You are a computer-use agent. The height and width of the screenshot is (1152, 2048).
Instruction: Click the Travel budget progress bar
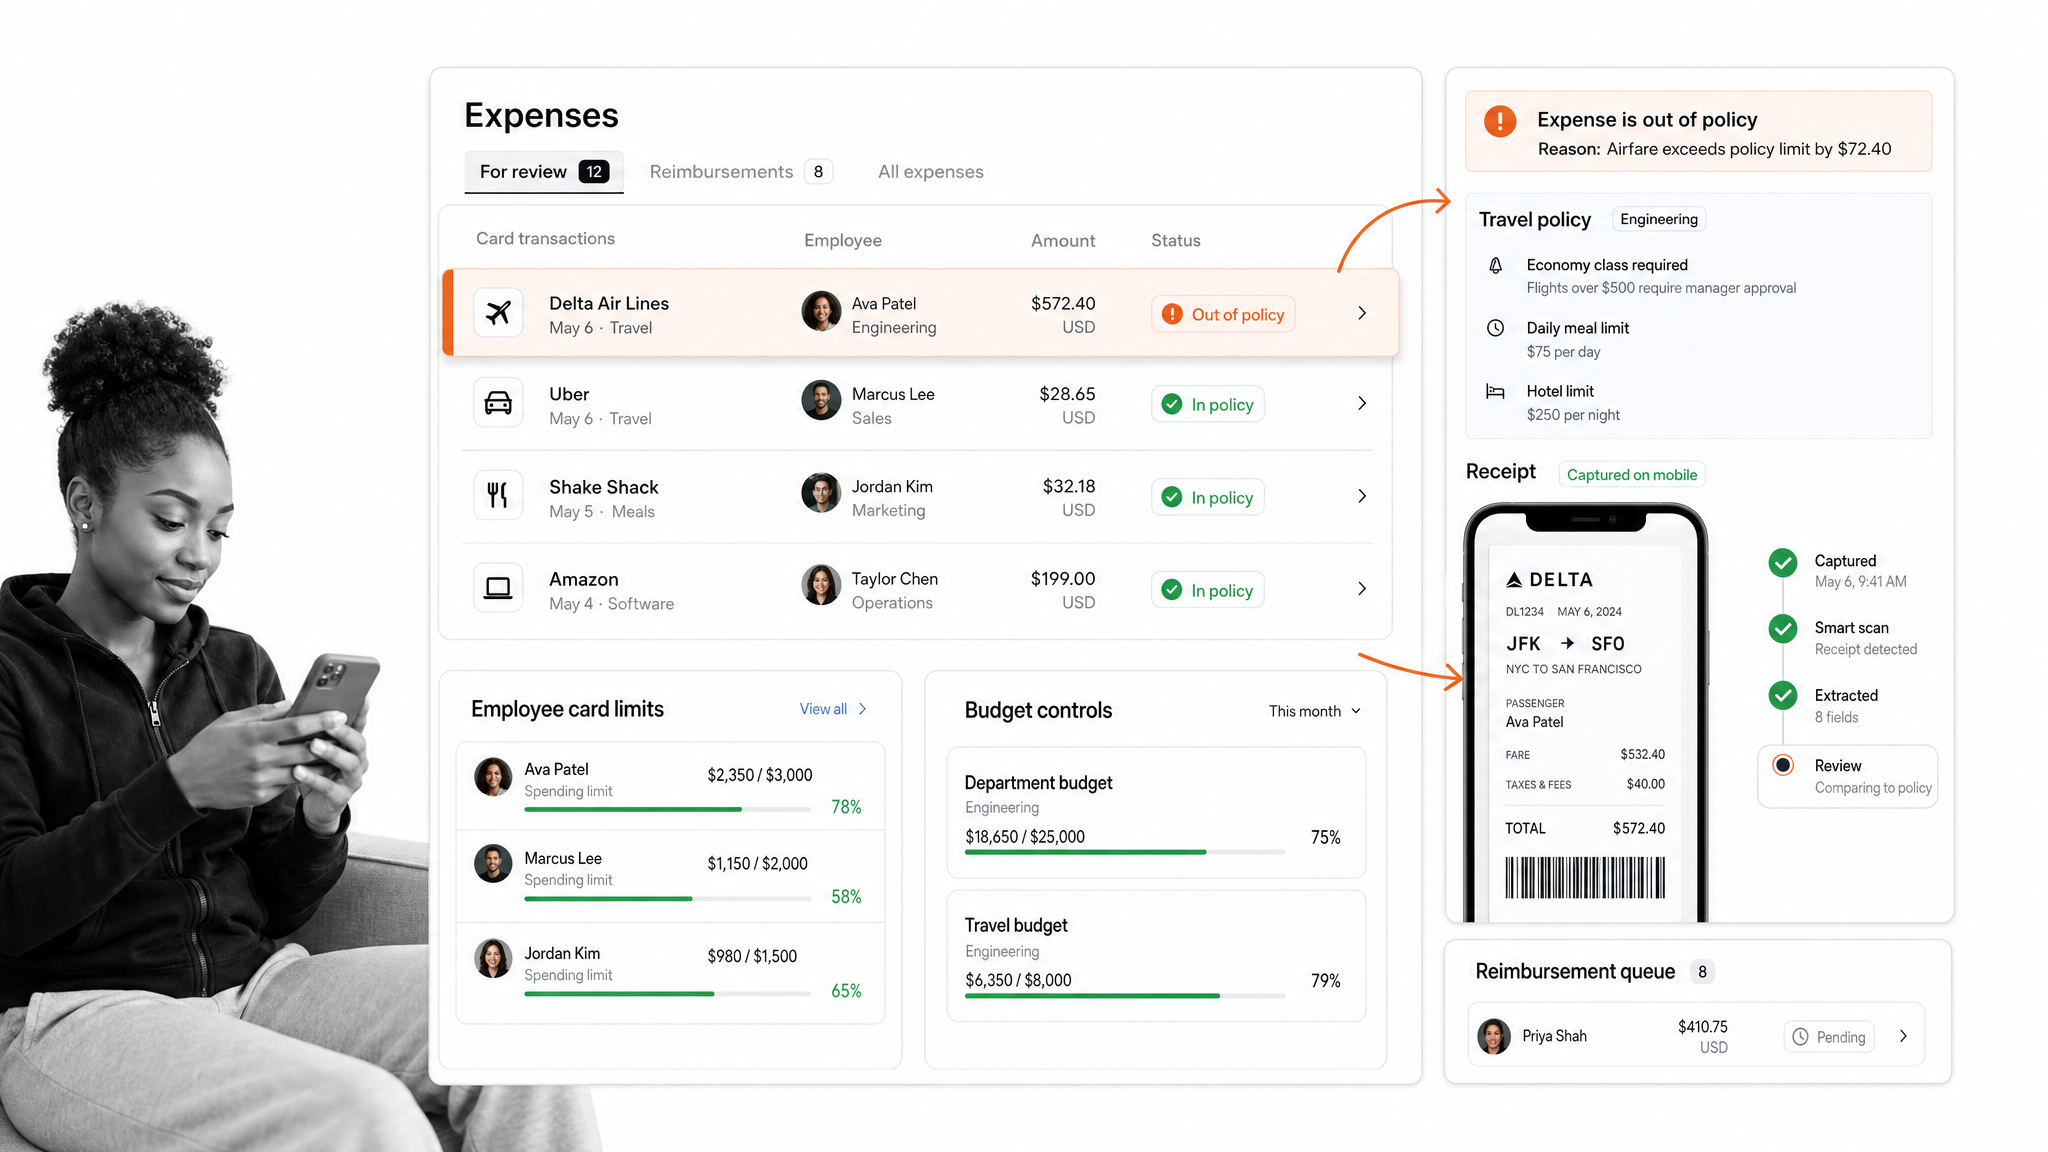(x=1125, y=996)
